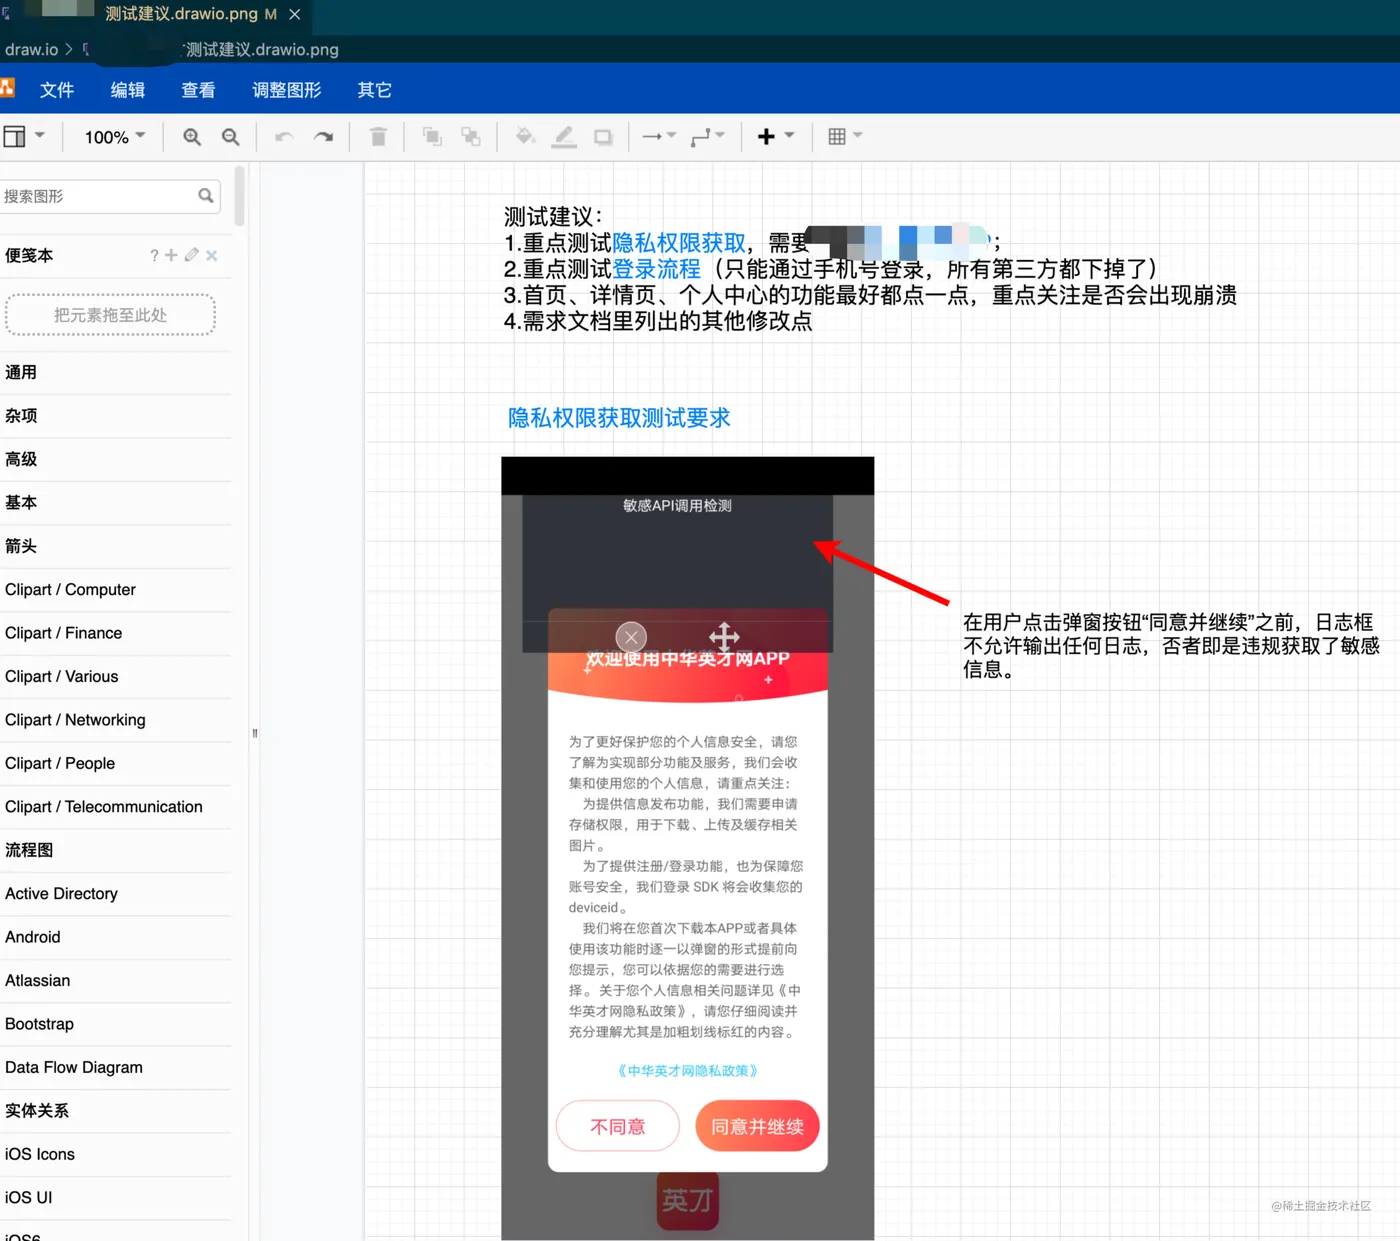
Task: Click the search magnifier in shape search
Action: [206, 196]
